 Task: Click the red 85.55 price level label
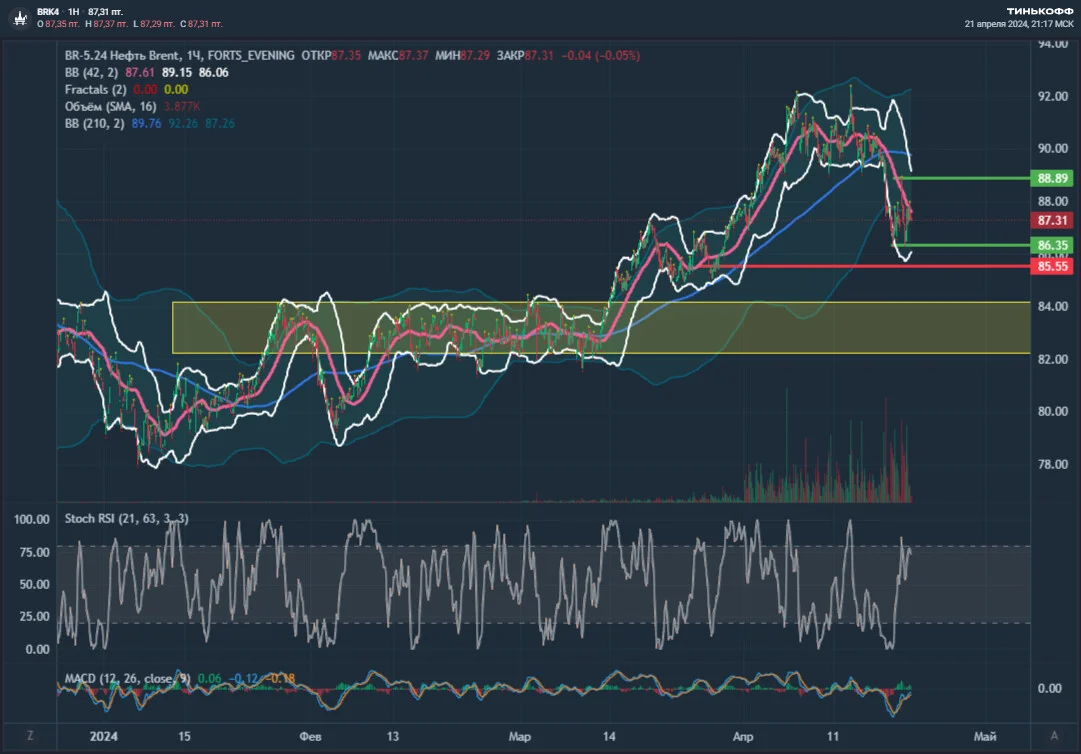point(1052,266)
